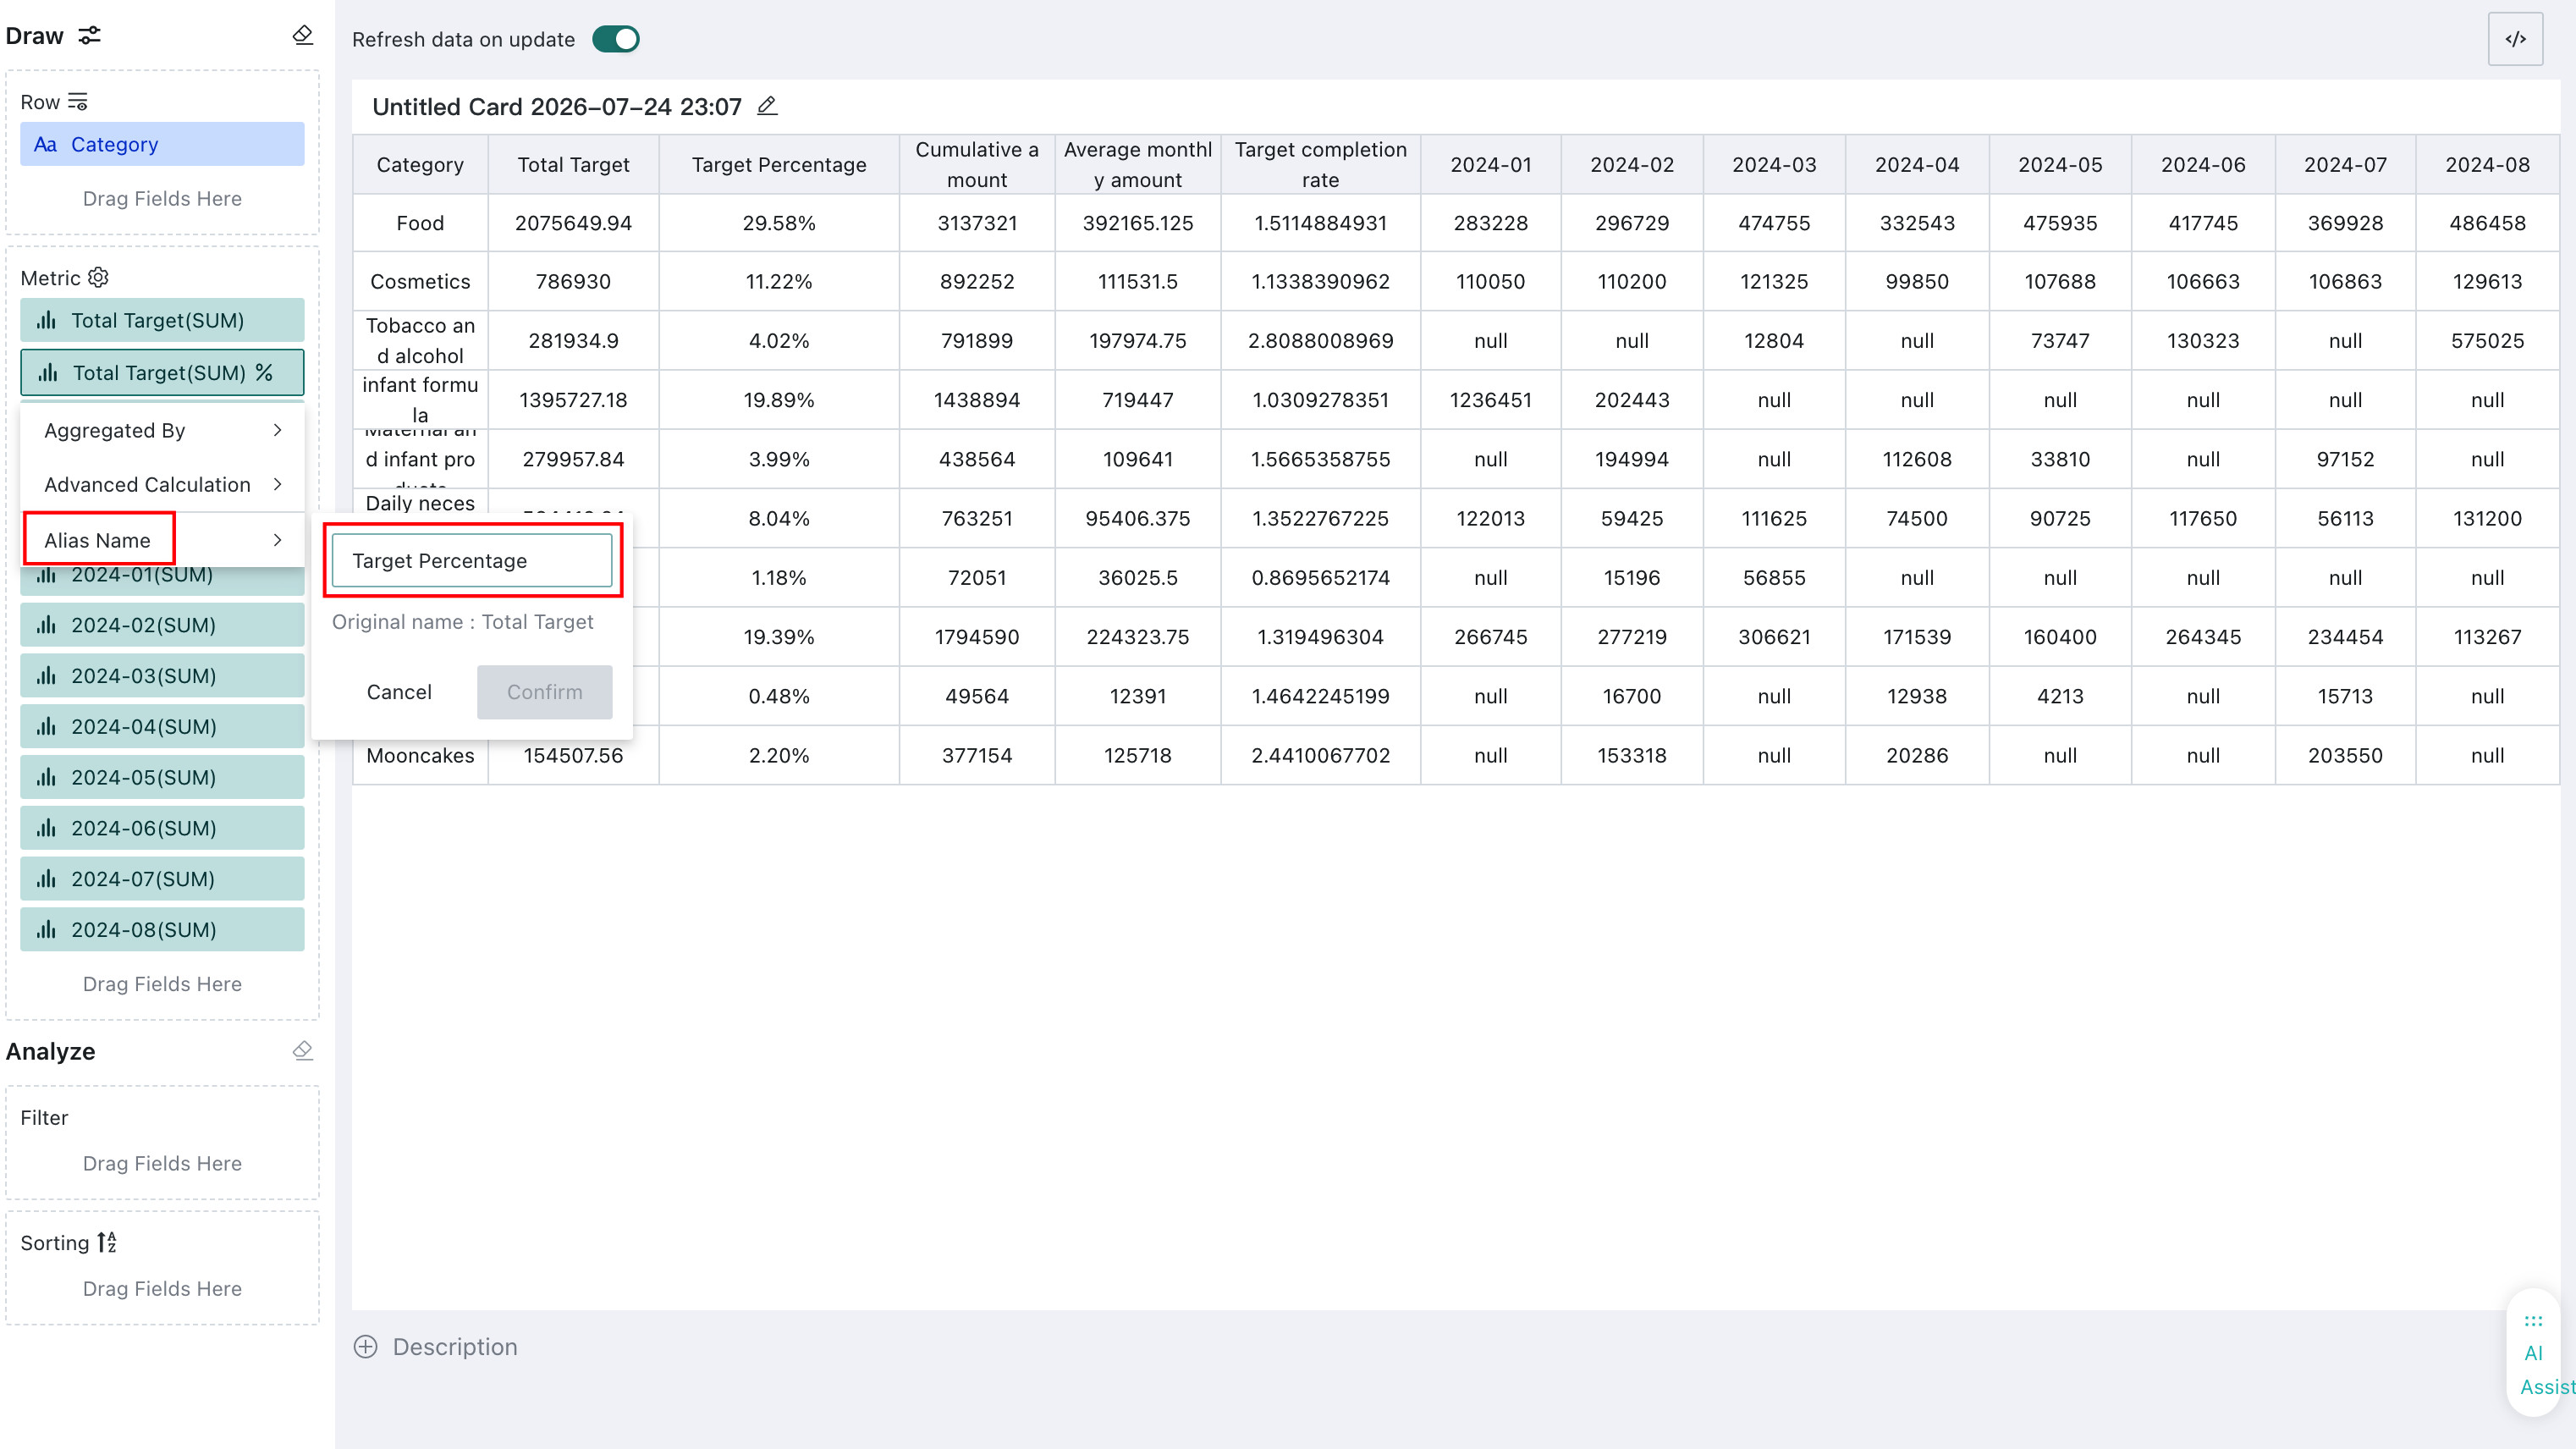
Task: Clear the Draw panel with eraser icon
Action: click(x=303, y=36)
